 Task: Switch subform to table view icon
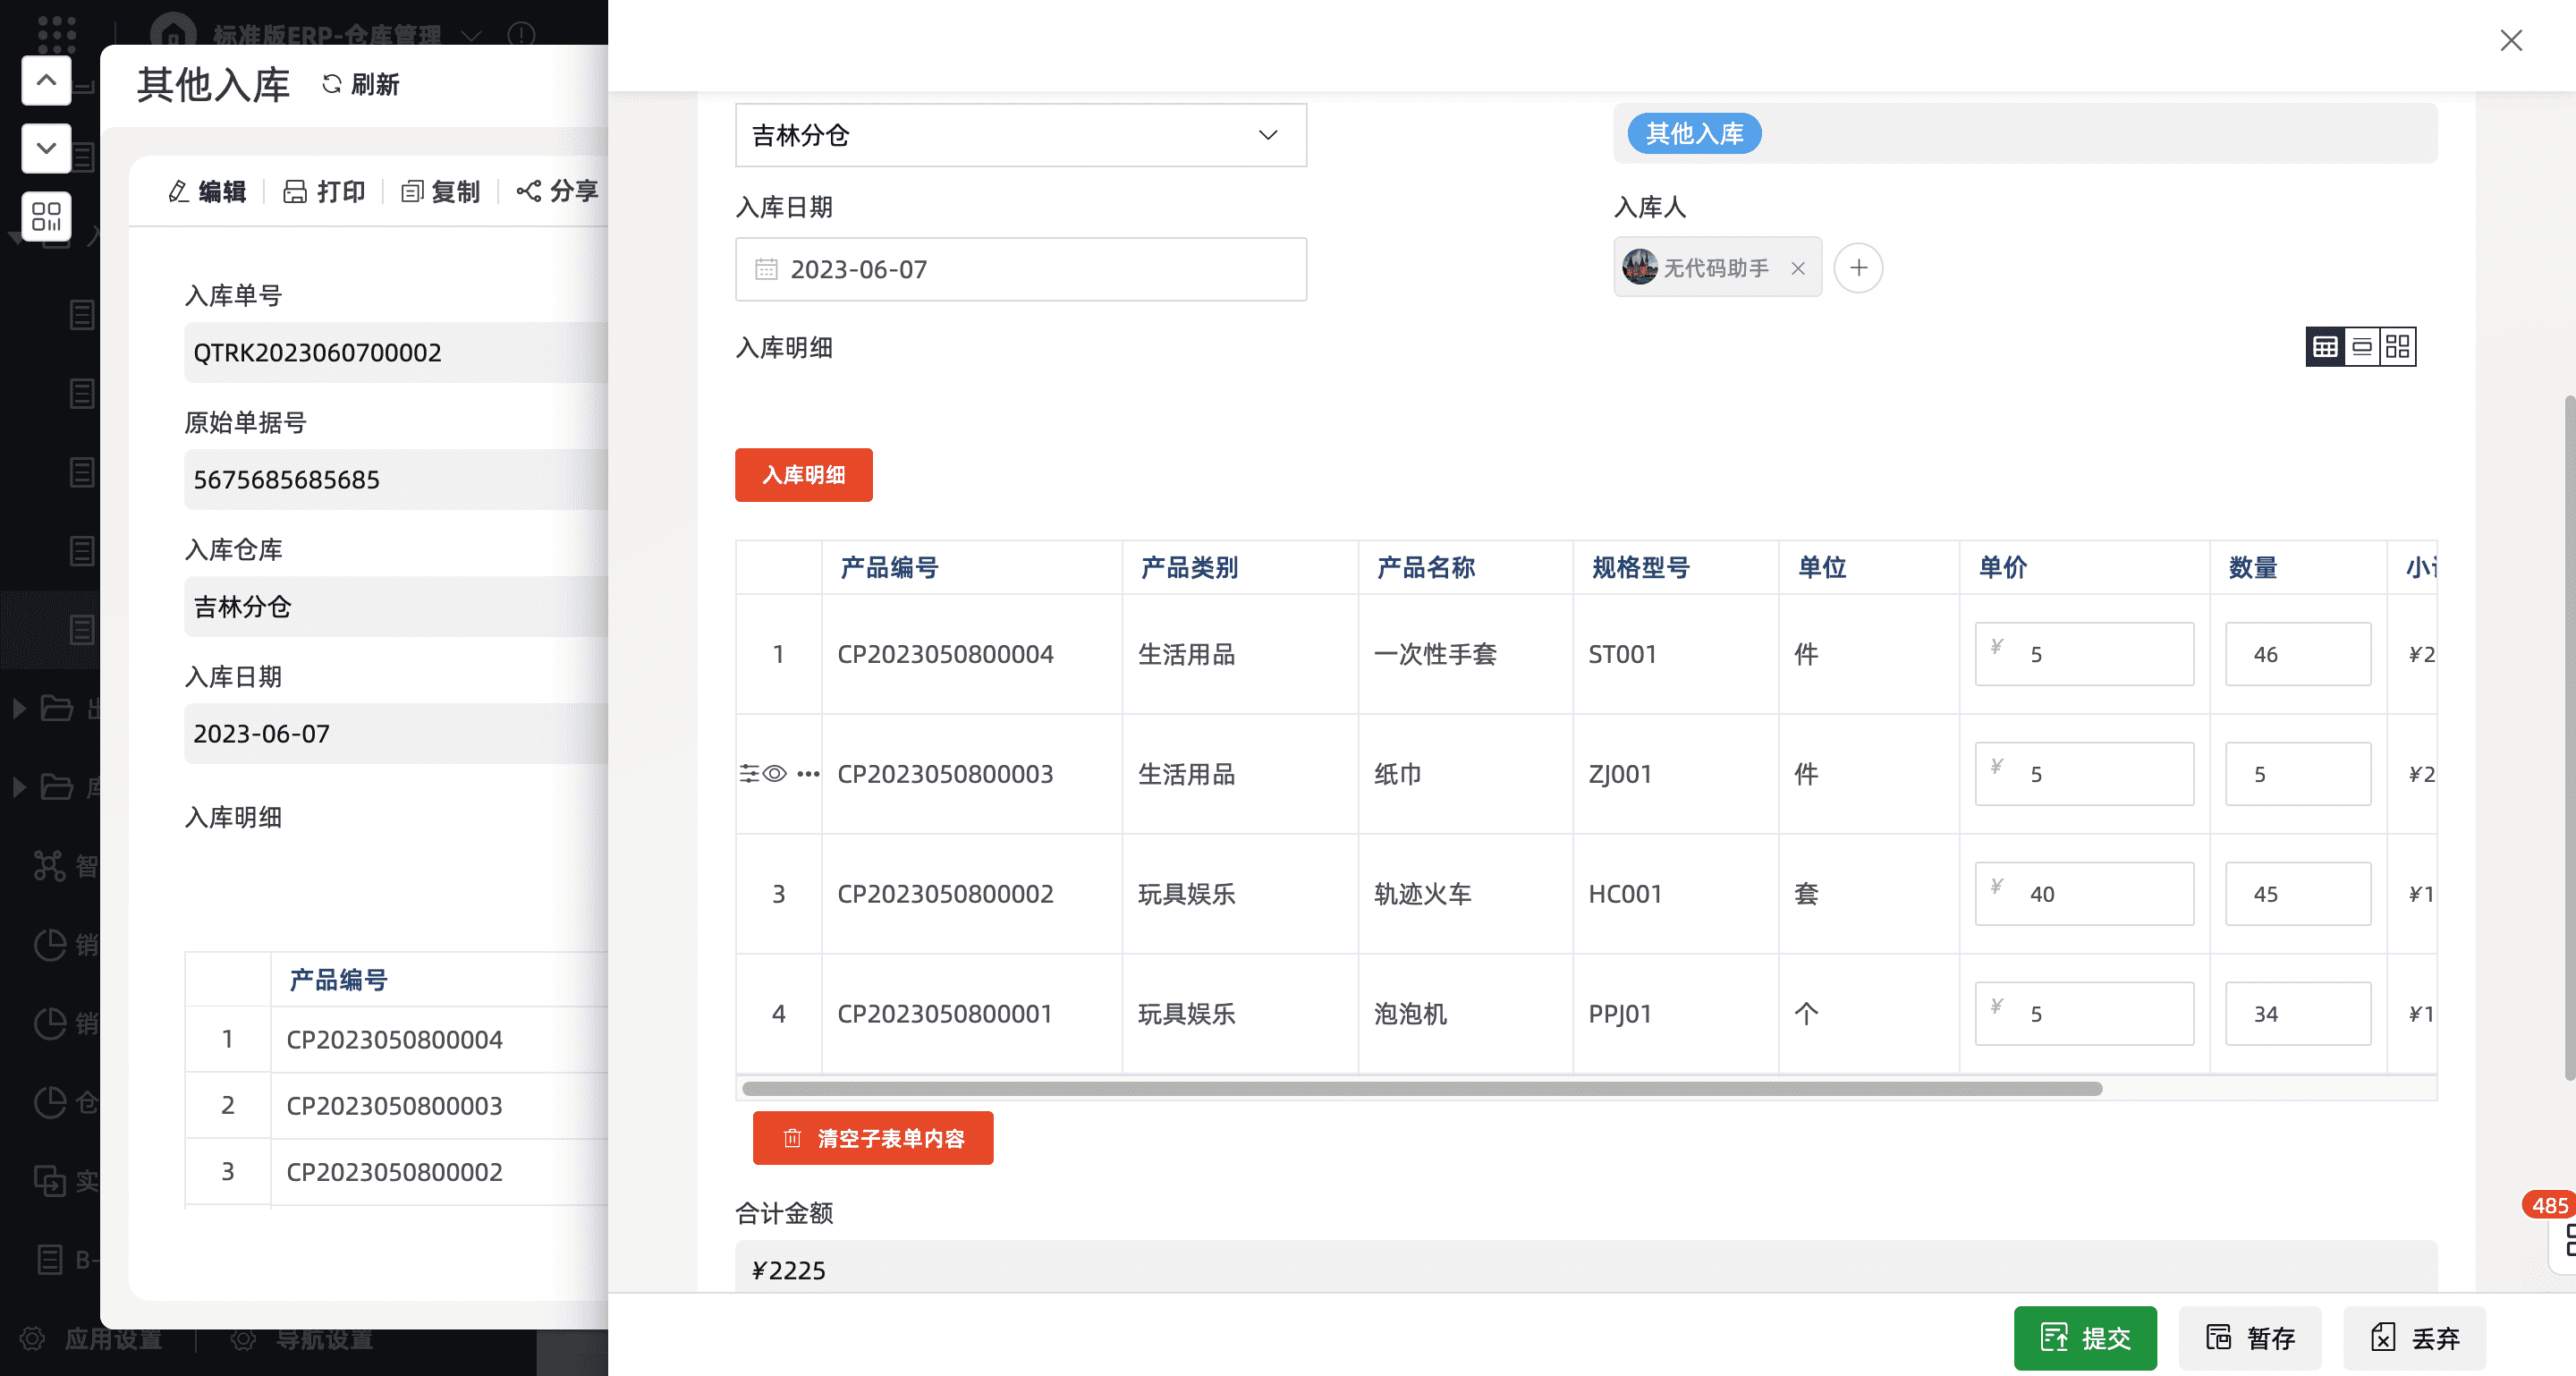[2325, 347]
